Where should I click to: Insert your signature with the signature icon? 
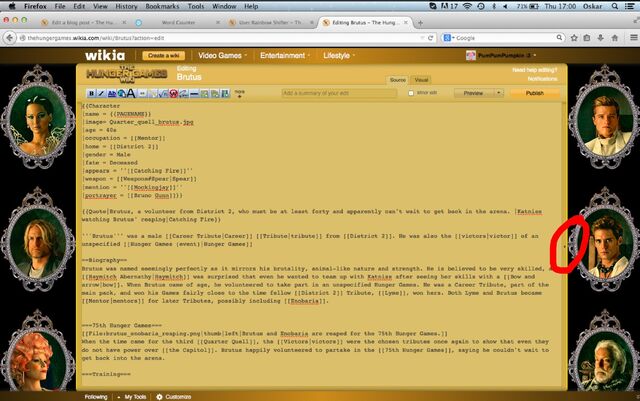184,94
